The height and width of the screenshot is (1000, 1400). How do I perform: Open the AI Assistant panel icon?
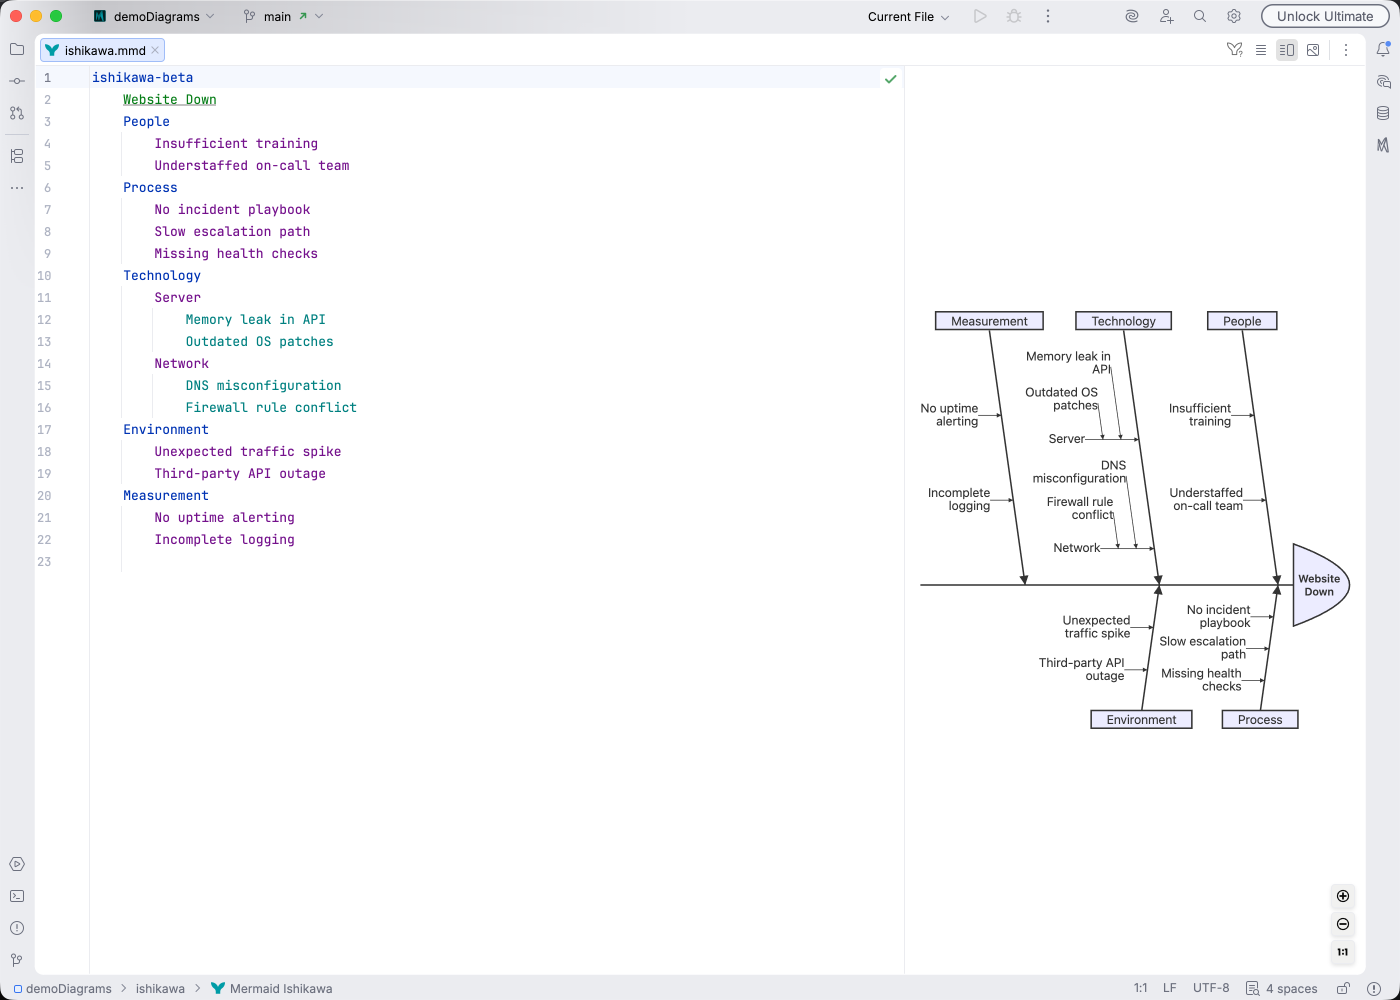tap(1382, 83)
